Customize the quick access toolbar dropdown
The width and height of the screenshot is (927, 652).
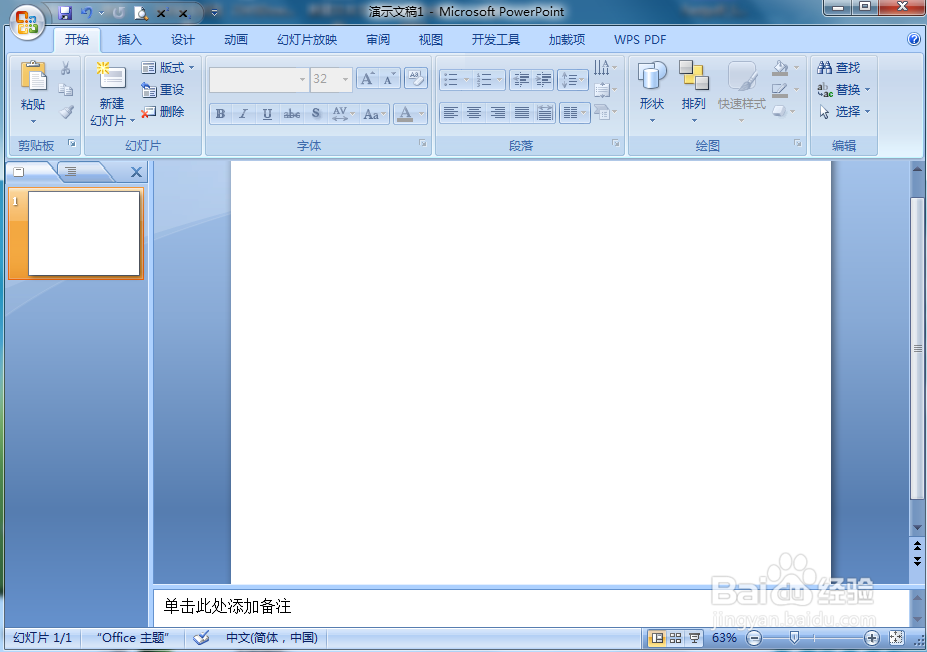(x=214, y=12)
